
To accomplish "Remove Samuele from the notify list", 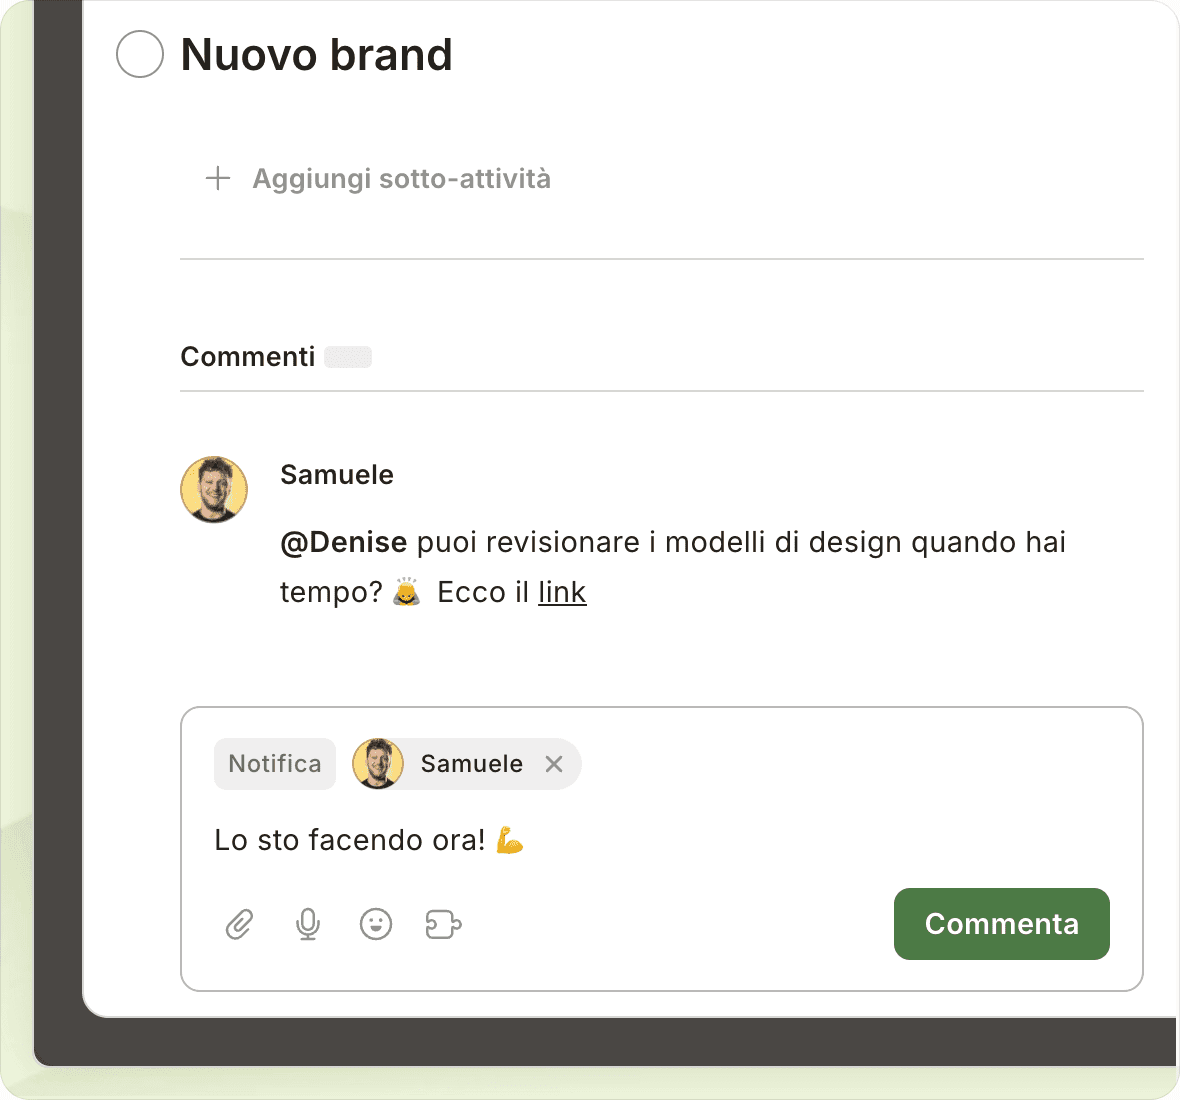I will click(554, 764).
